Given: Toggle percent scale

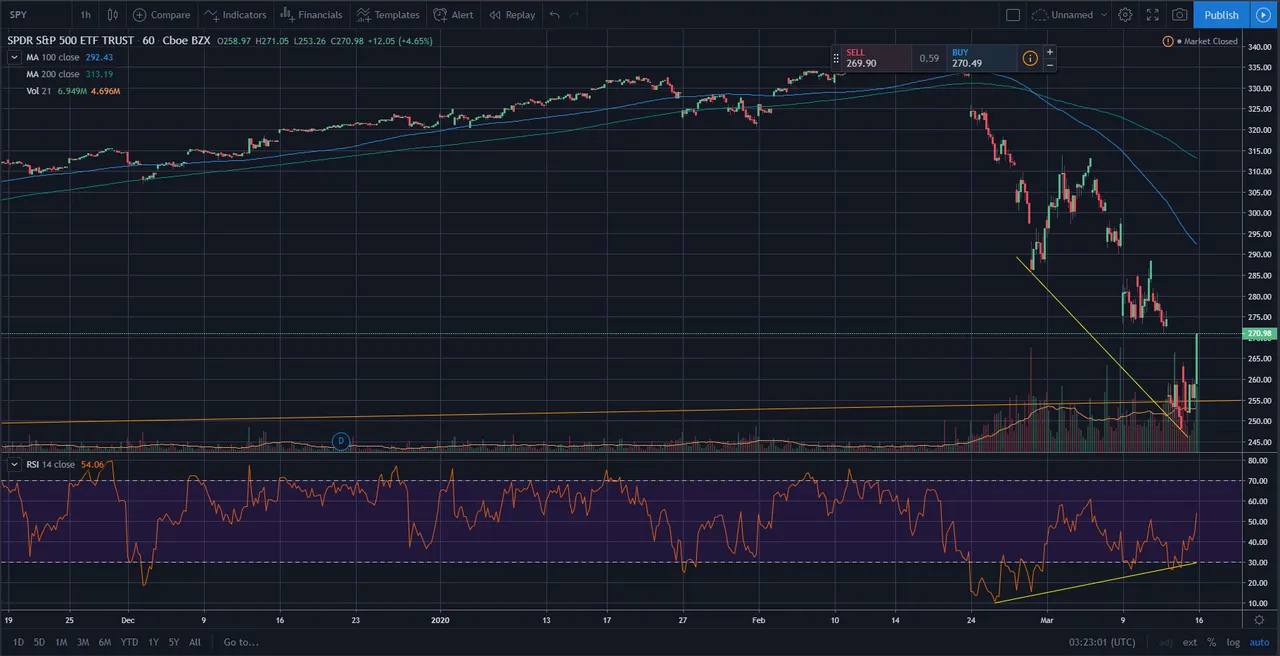Looking at the screenshot, I should coord(1212,642).
